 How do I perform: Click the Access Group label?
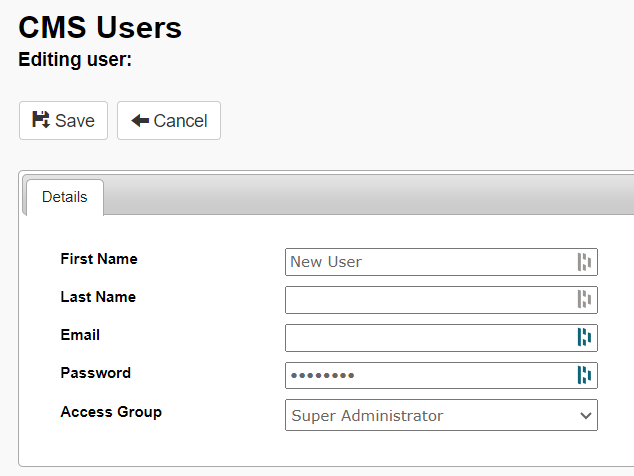pos(111,412)
